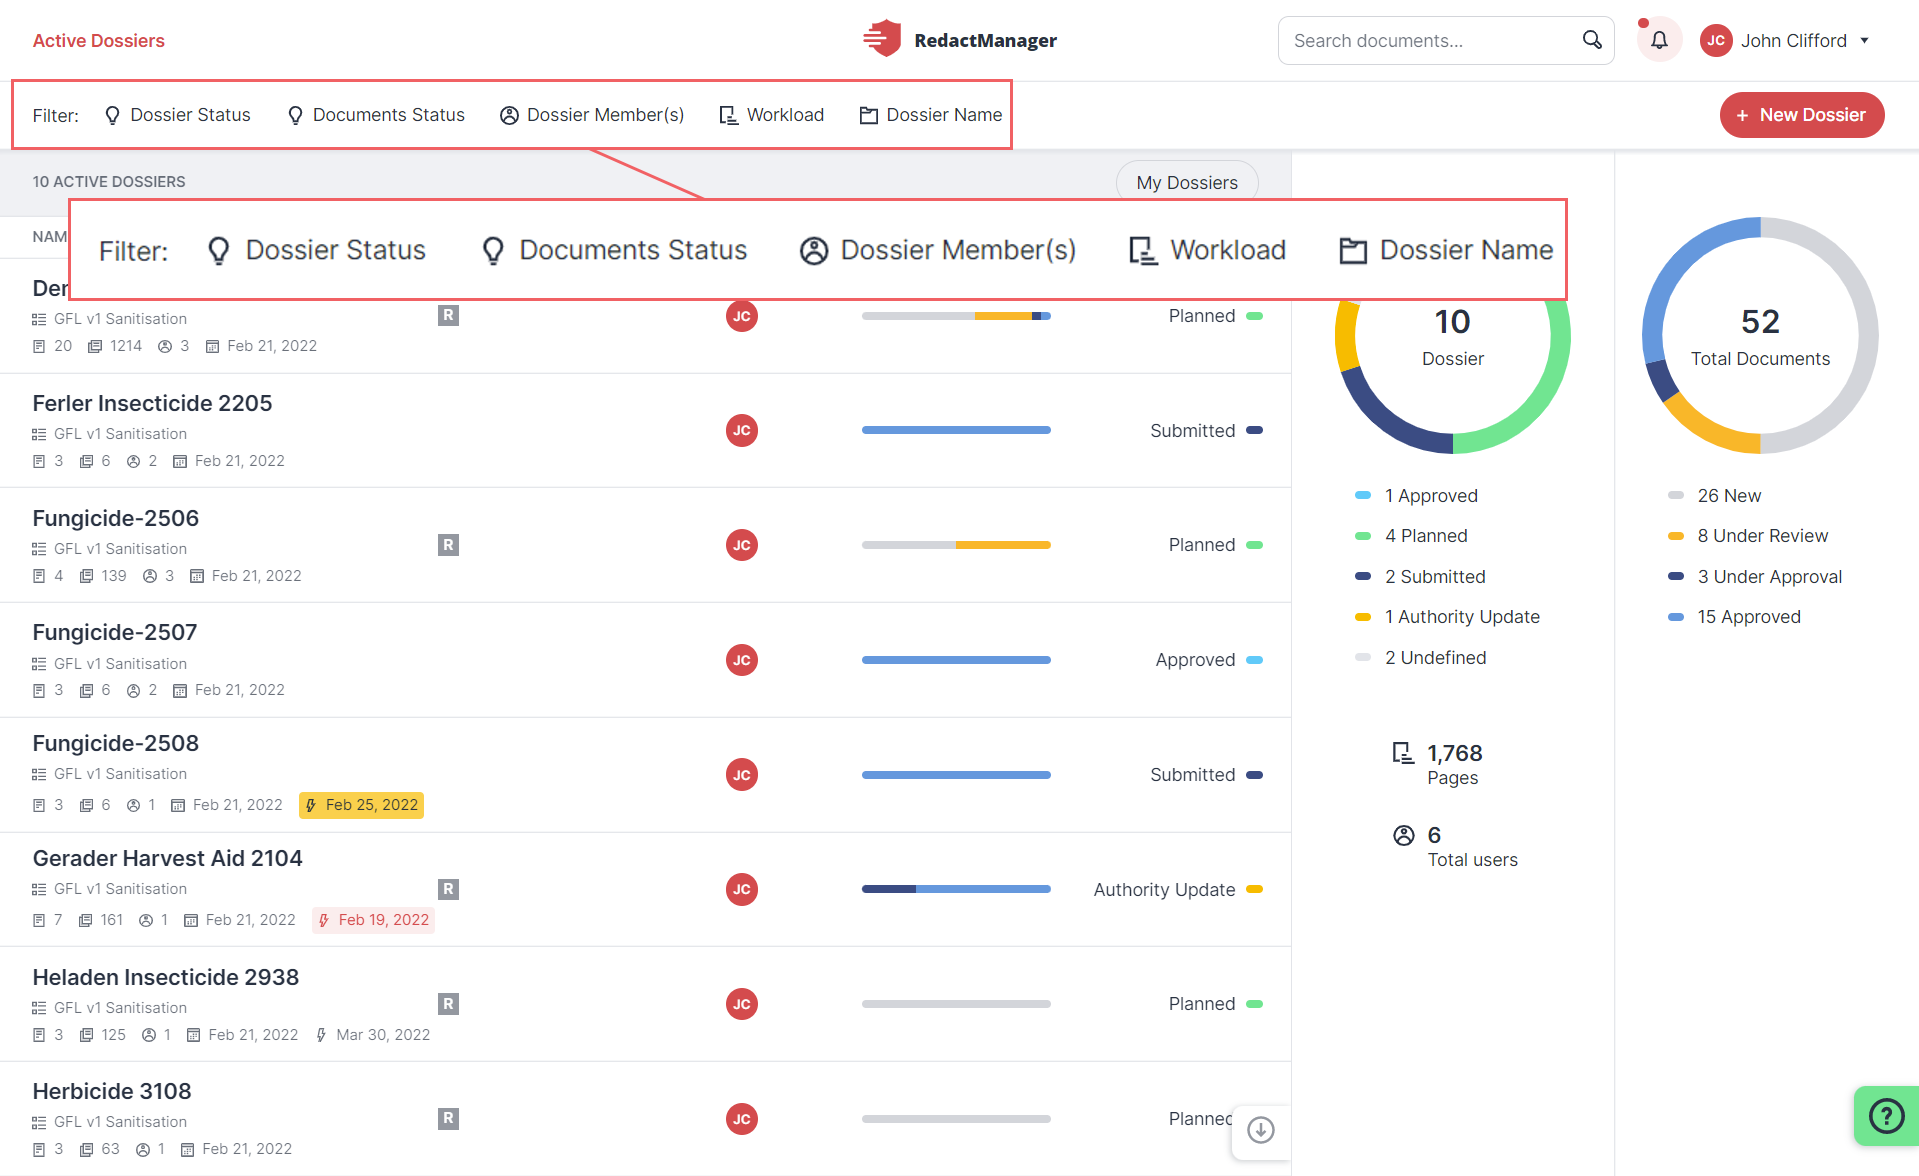Click GFL v1 Sanitisation template icon under Ferler Insecticide
The height and width of the screenshot is (1176, 1919).
(39, 434)
